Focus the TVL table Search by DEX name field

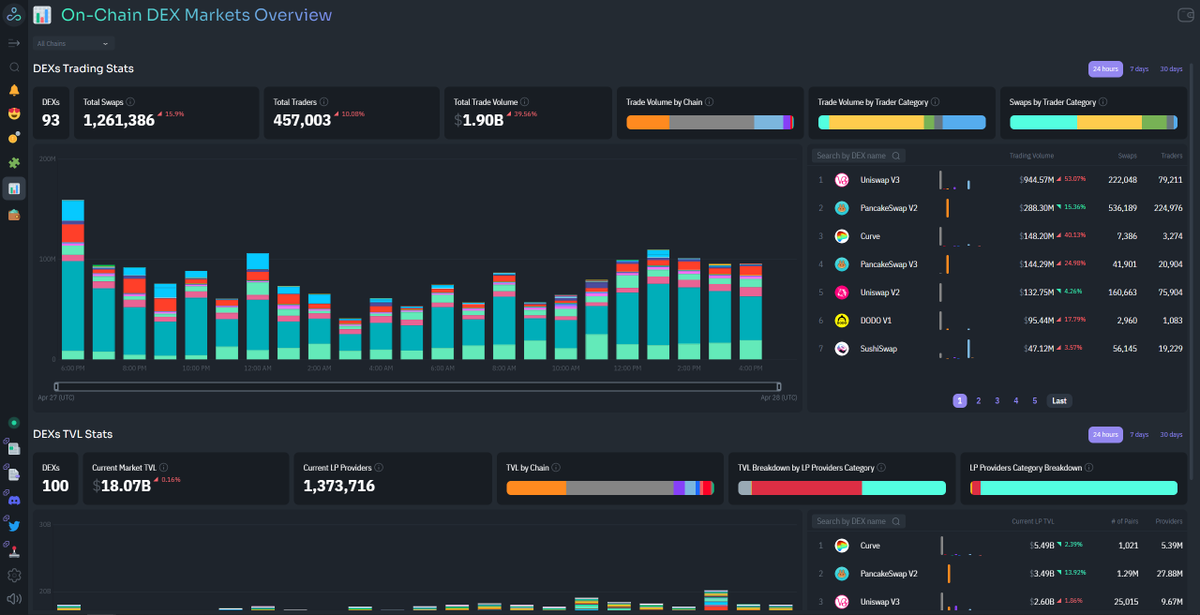click(x=859, y=521)
